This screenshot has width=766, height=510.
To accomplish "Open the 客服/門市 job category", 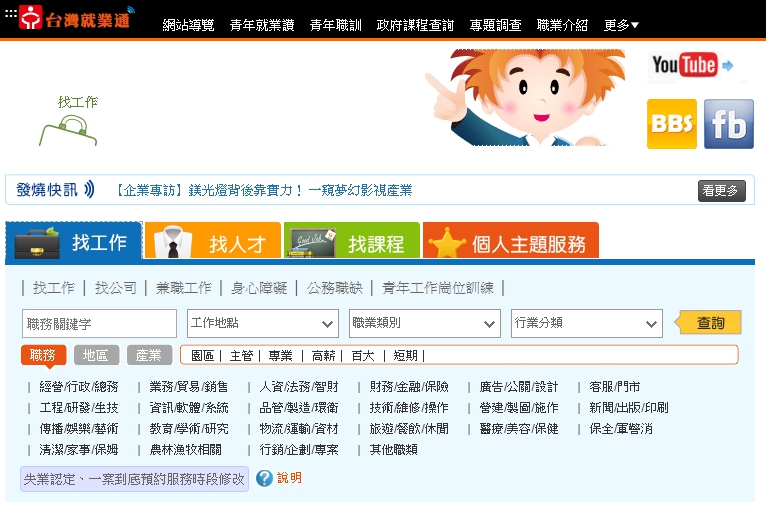I will pyautogui.click(x=615, y=387).
